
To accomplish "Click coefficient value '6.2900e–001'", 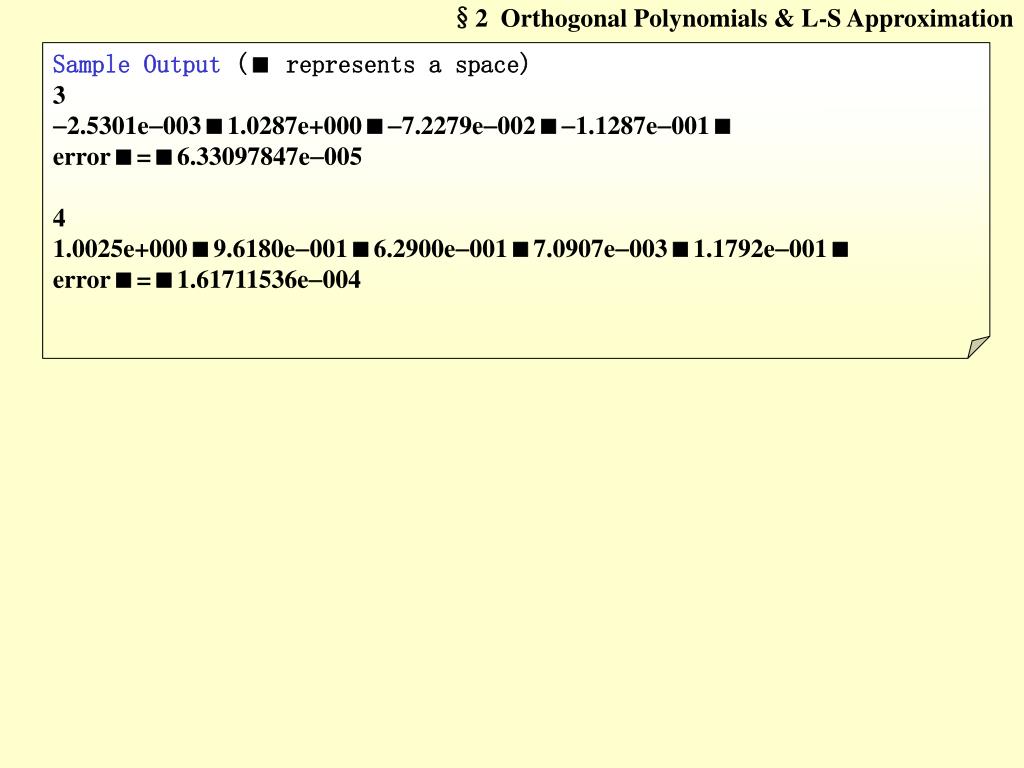I will point(440,249).
